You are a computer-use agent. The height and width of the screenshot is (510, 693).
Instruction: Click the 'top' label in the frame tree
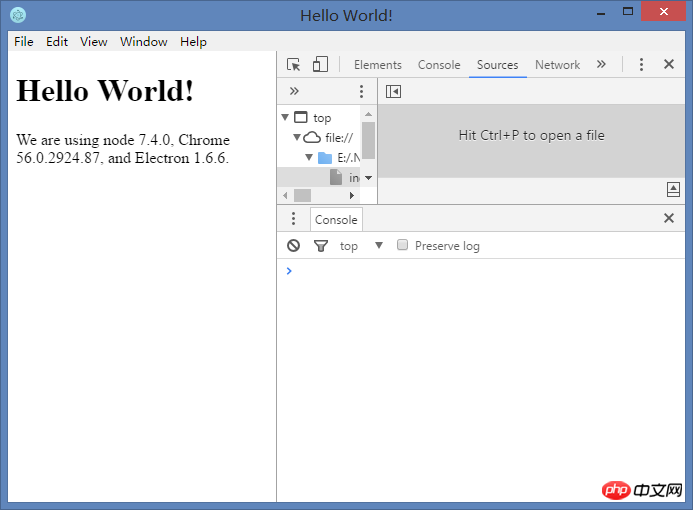coord(322,118)
